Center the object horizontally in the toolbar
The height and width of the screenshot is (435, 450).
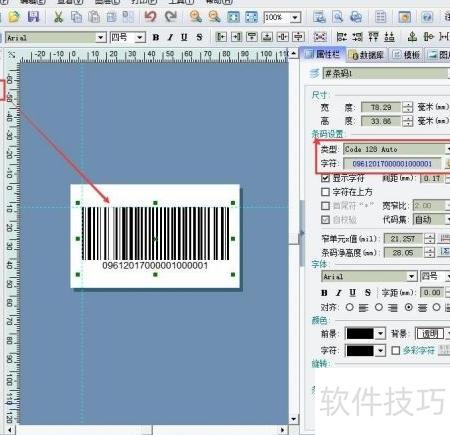point(282,37)
